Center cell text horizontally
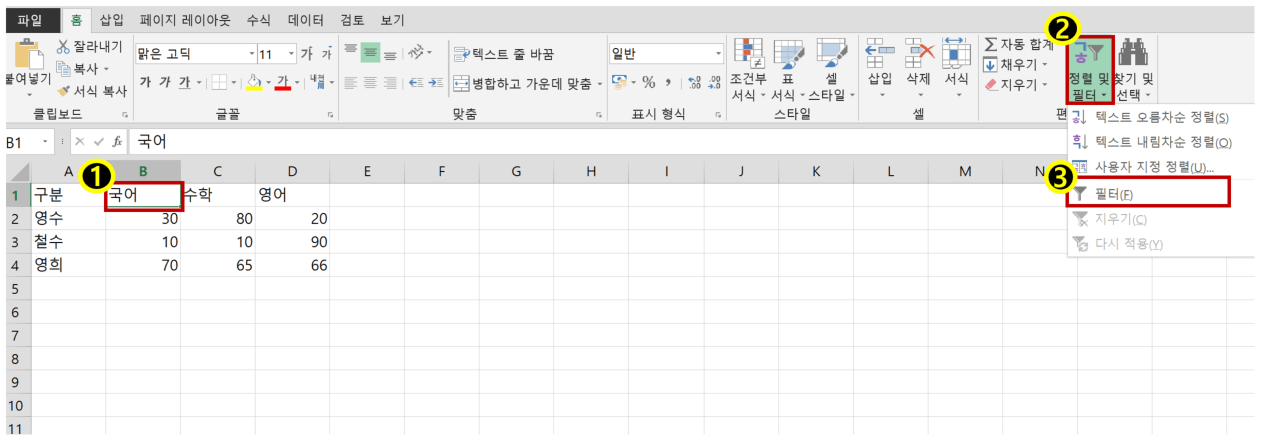 tap(370, 83)
